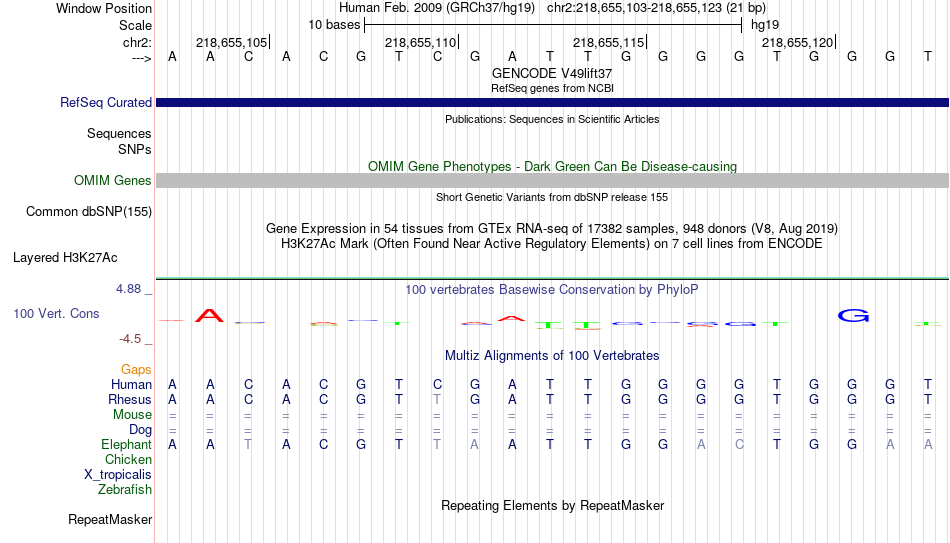This screenshot has width=950, height=543.
Task: Click the chr2: base position label
Action: tap(137, 42)
